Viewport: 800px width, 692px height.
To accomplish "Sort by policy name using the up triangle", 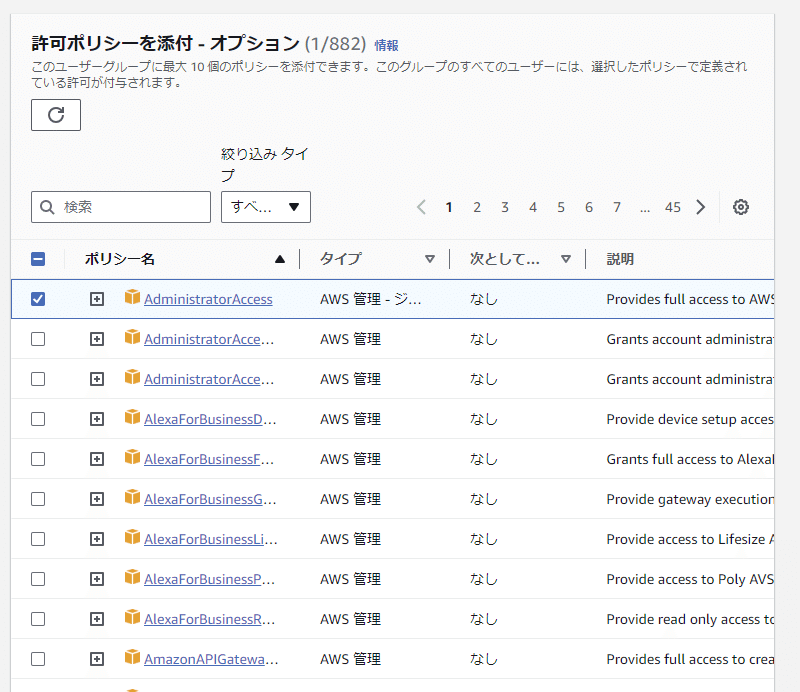I will pos(280,259).
